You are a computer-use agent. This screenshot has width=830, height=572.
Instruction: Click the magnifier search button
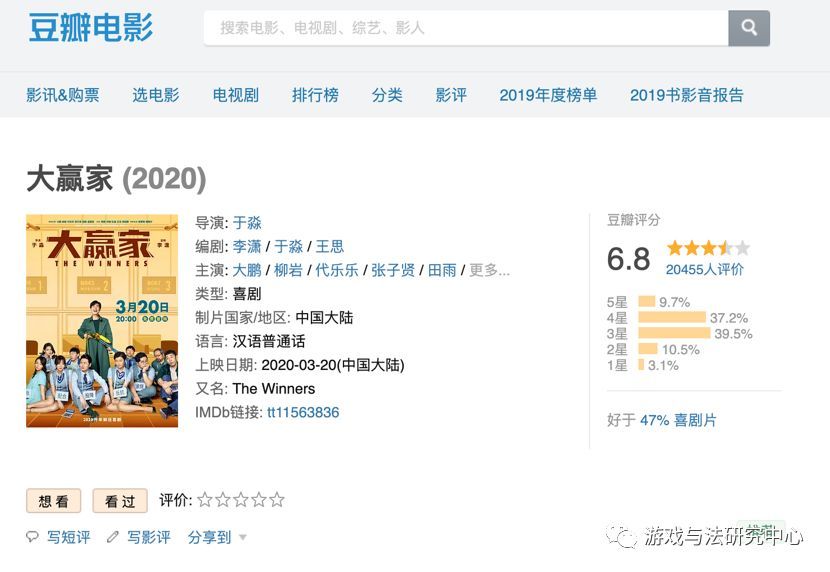(749, 28)
